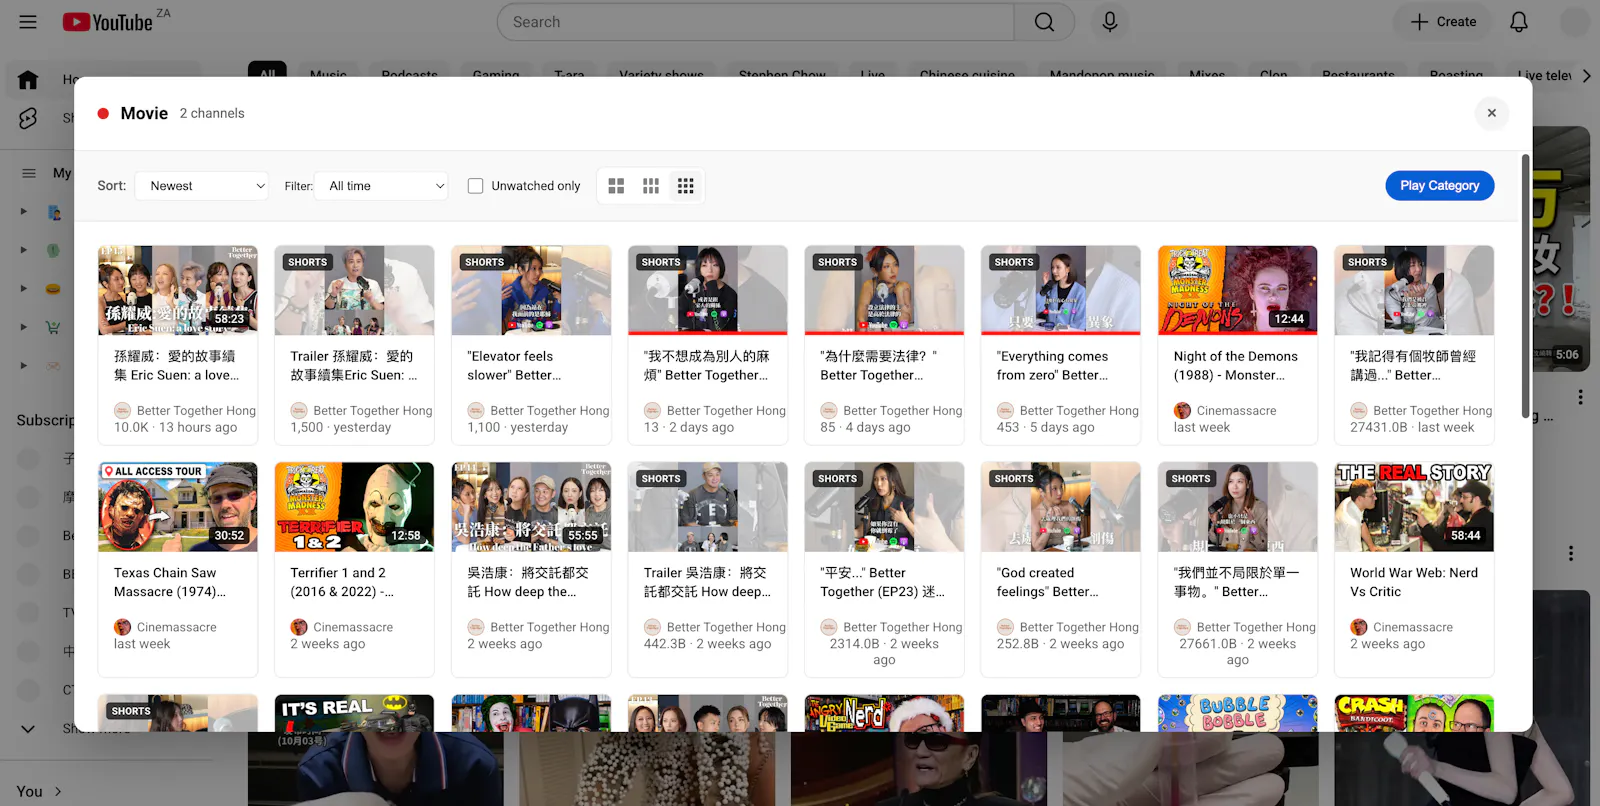Open Texas Chain Saw Massacre title link
Image resolution: width=1600 pixels, height=806 pixels.
[x=170, y=582]
